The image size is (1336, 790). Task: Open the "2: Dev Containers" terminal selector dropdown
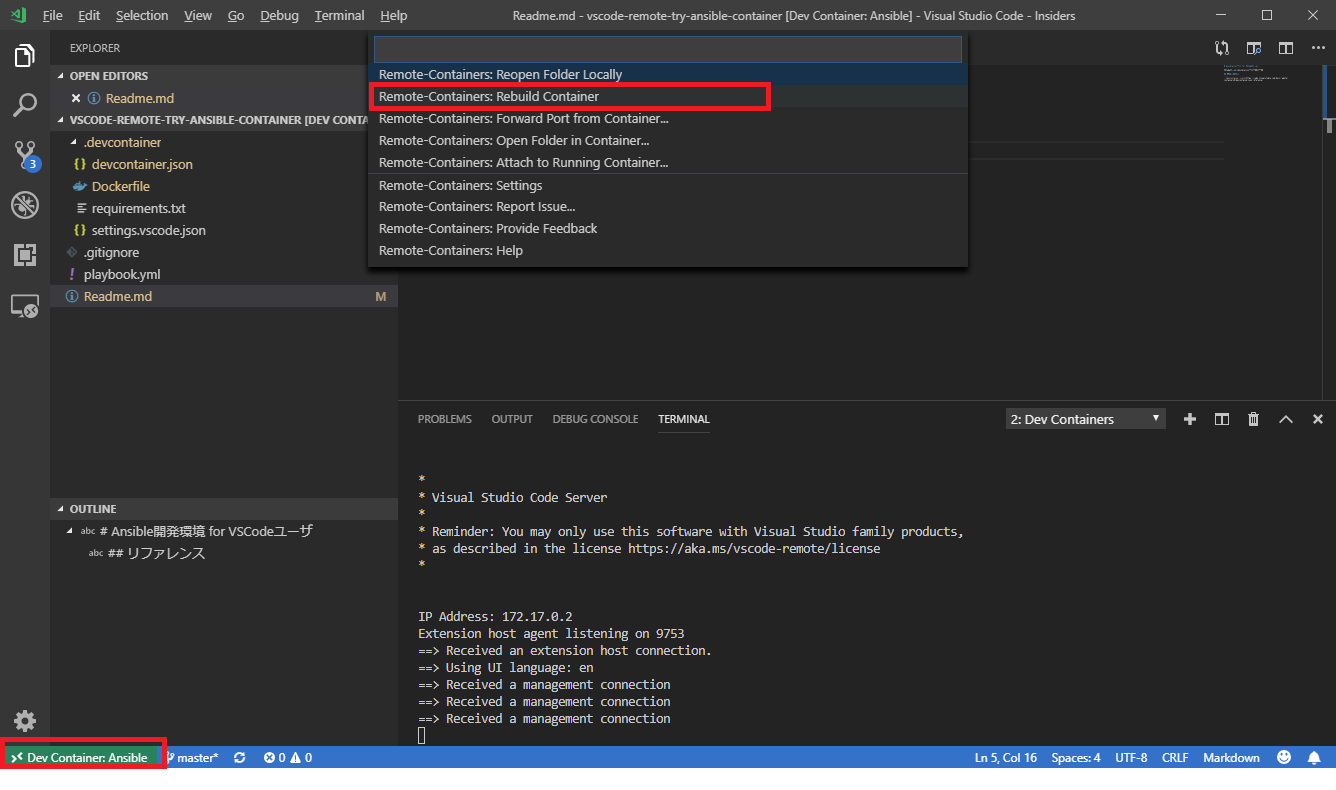coord(1085,418)
